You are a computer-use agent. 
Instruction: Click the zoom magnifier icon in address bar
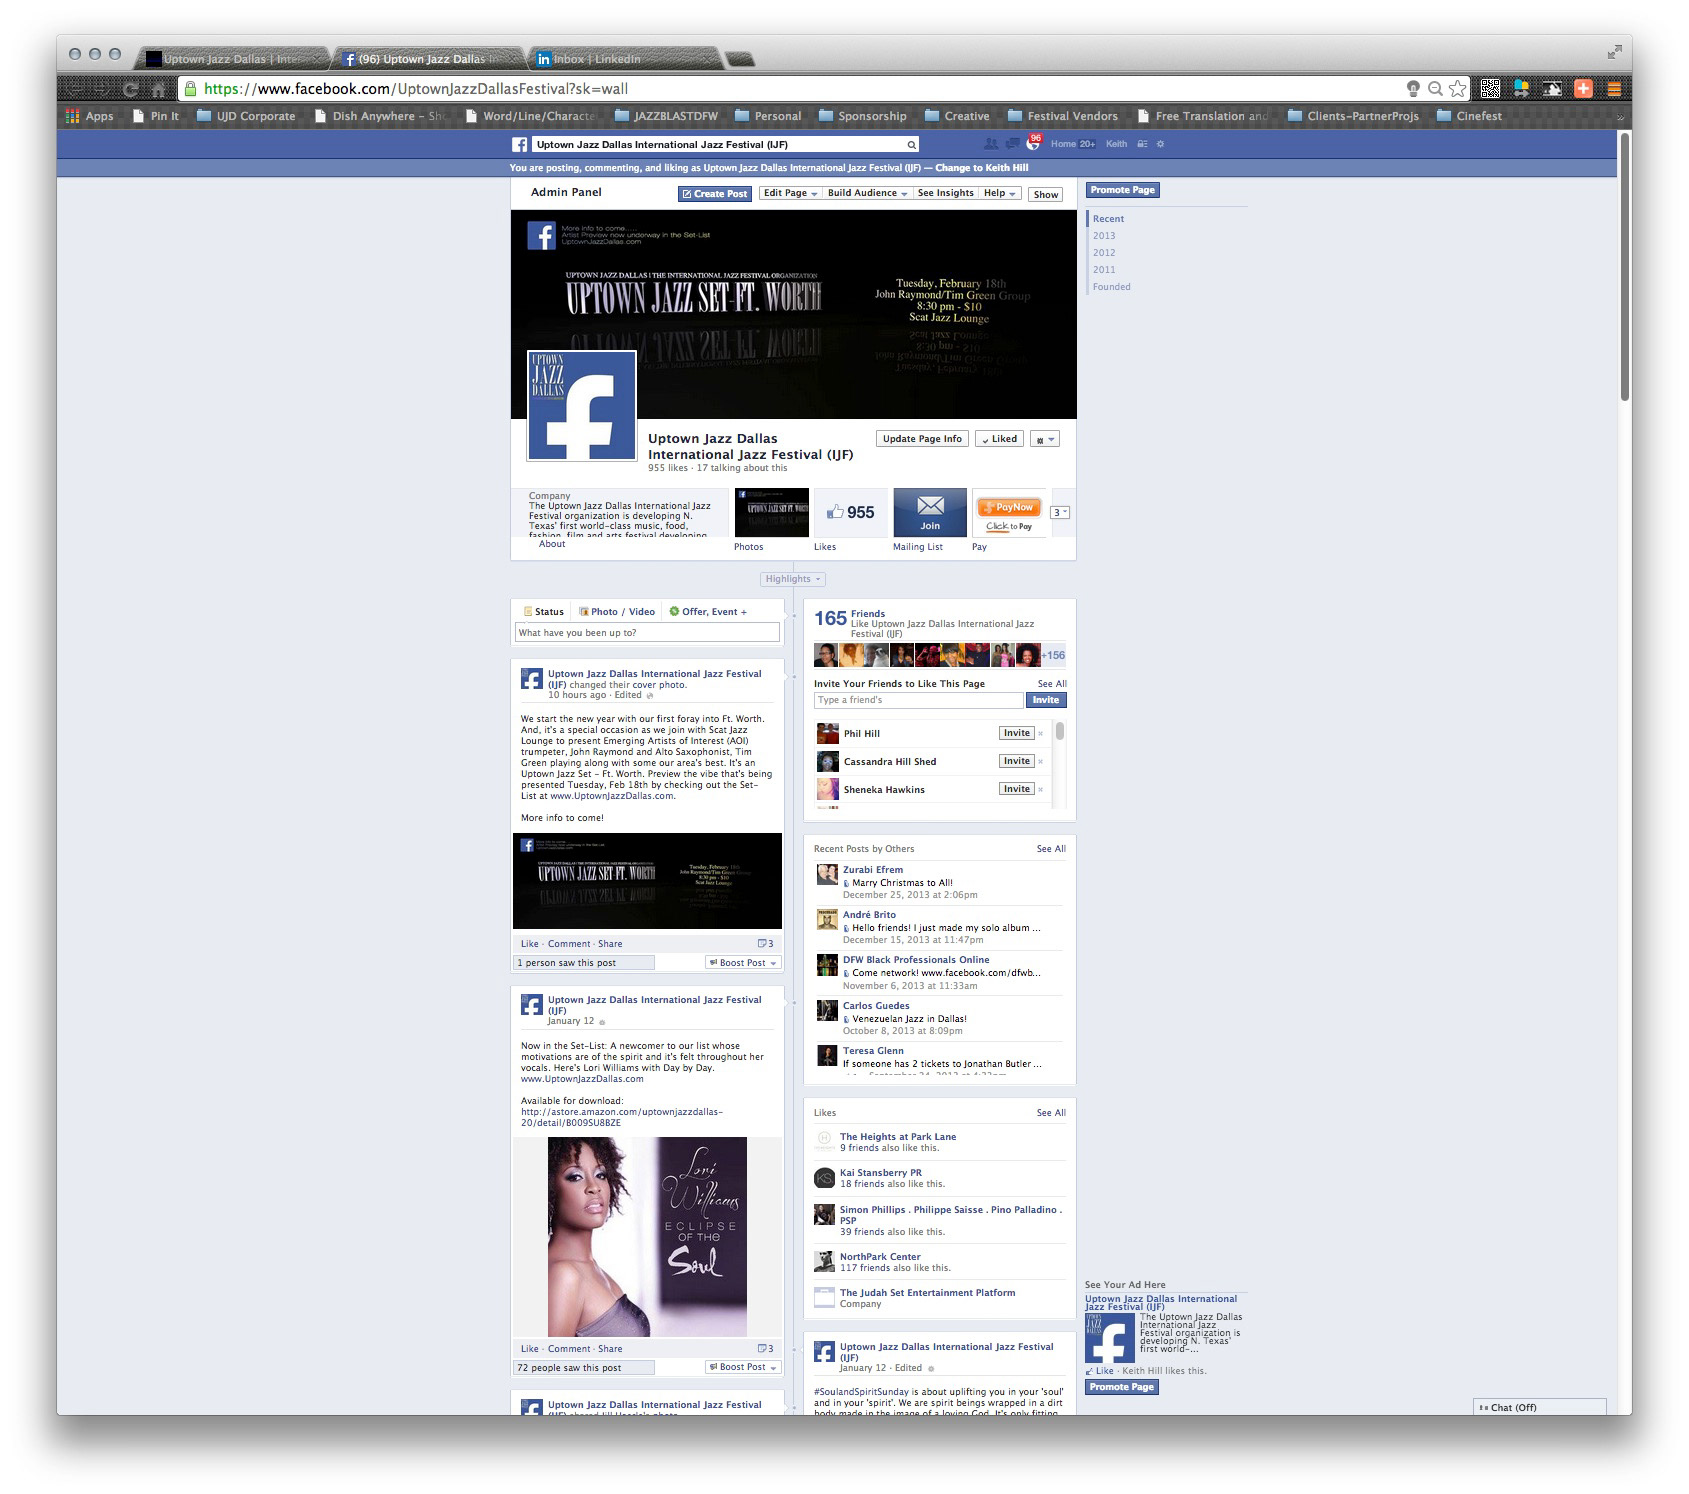tap(1435, 89)
